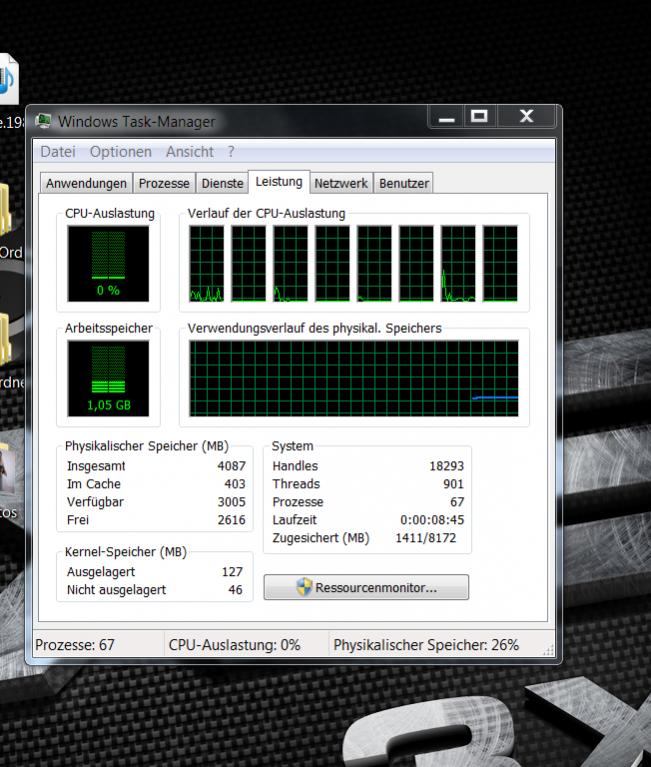This screenshot has height=767, width=651.
Task: Open the Ansicht menu
Action: coord(189,152)
